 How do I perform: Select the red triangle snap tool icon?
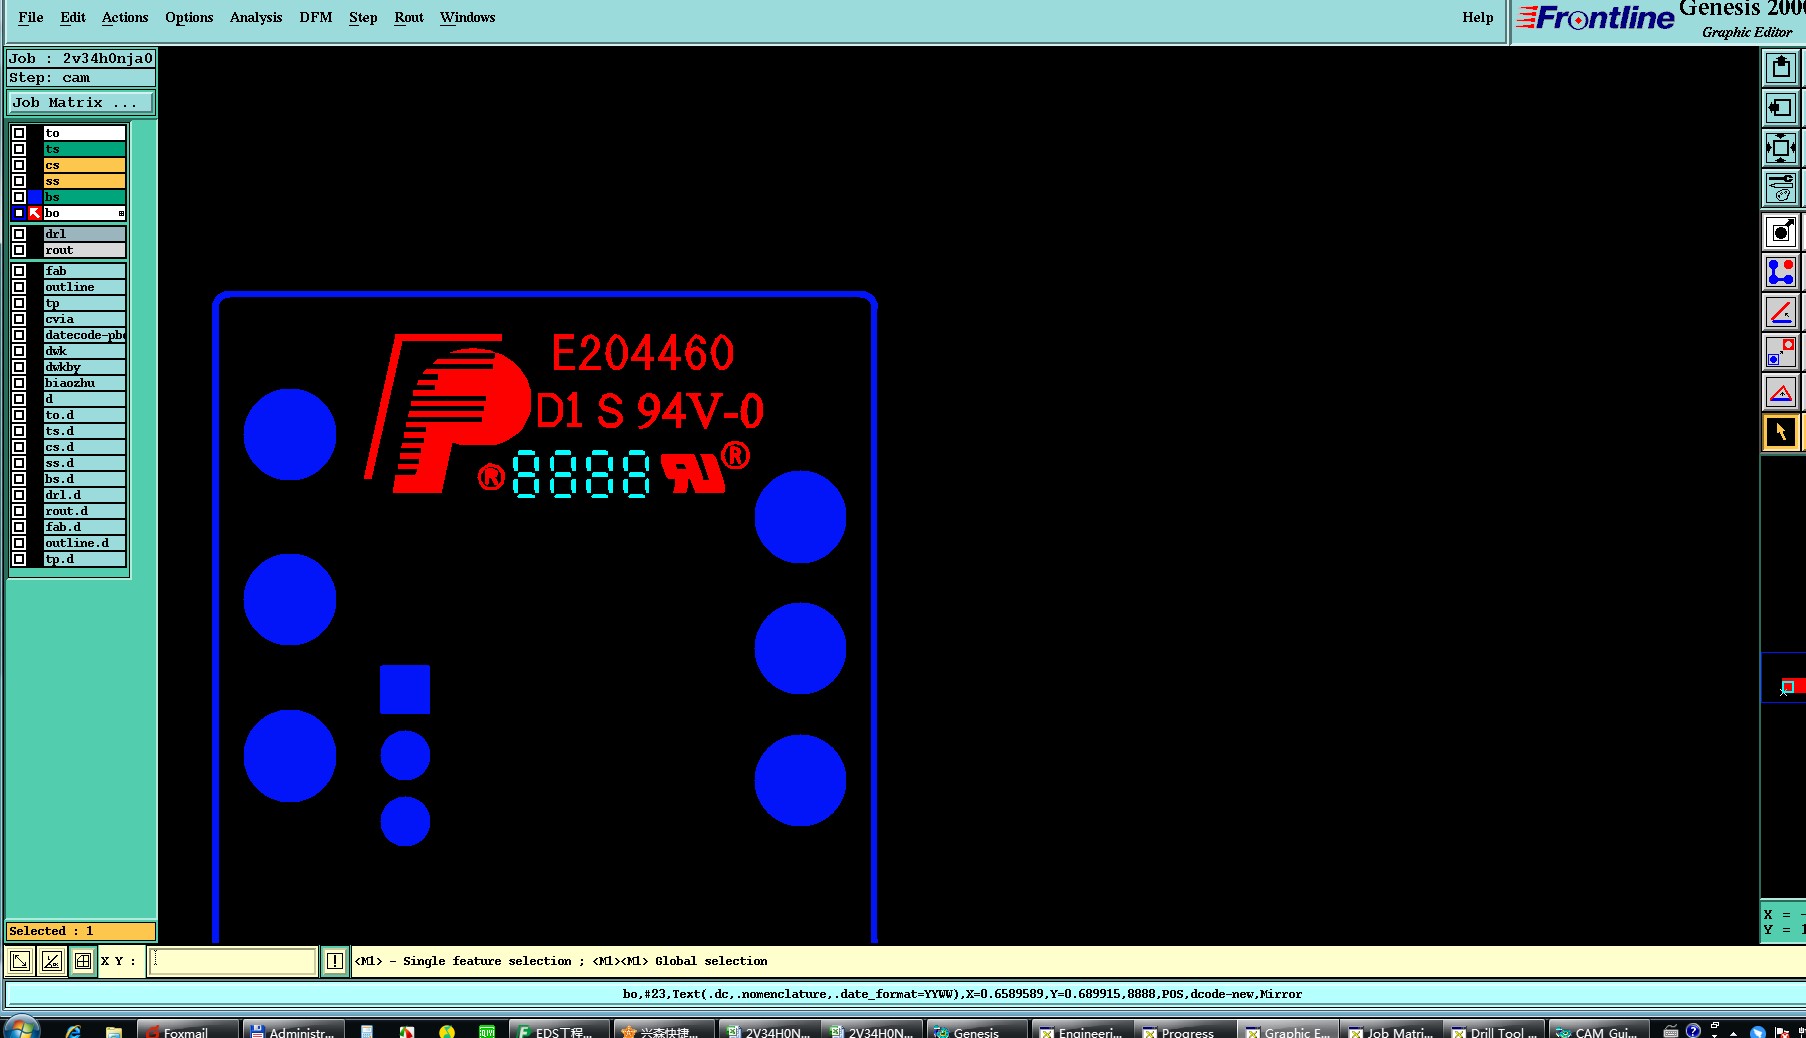(1781, 392)
